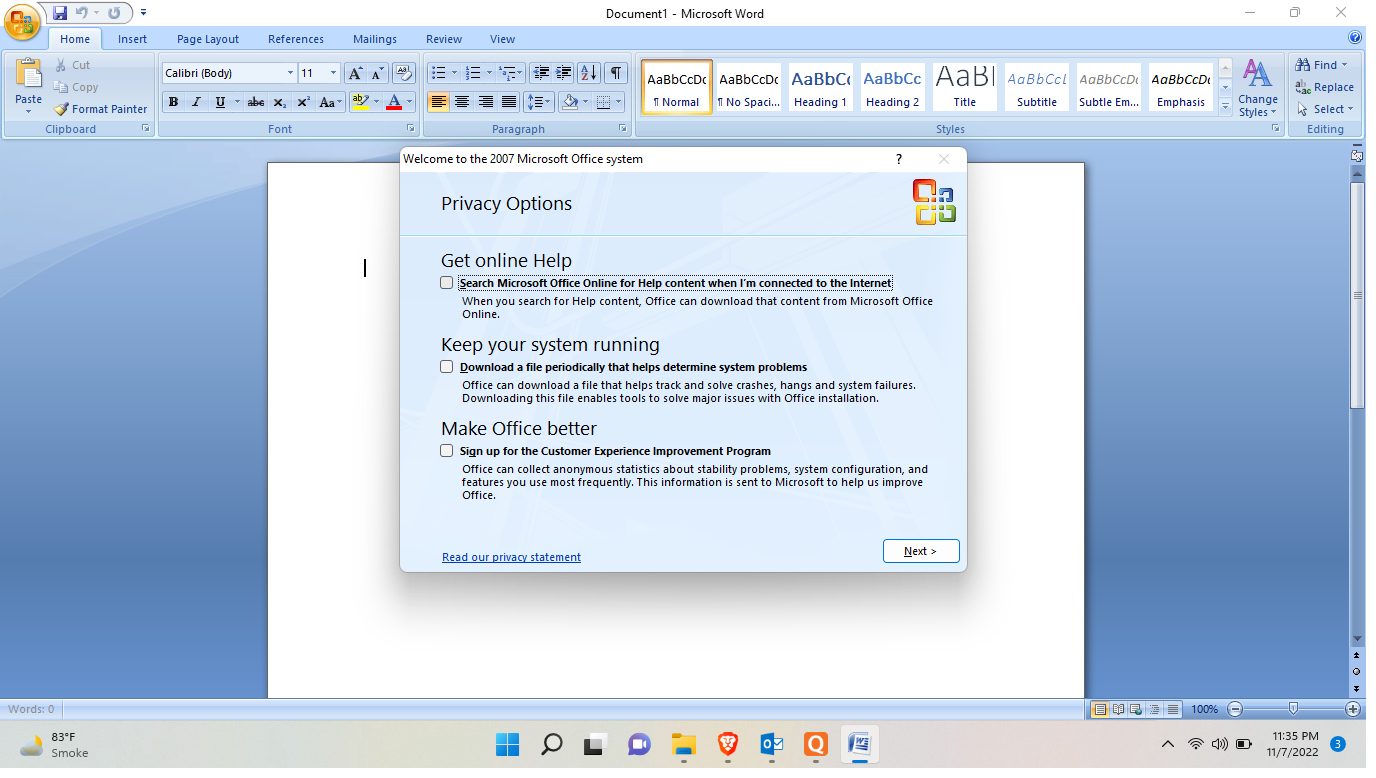Click the zoom slider thumb

[x=1293, y=709]
